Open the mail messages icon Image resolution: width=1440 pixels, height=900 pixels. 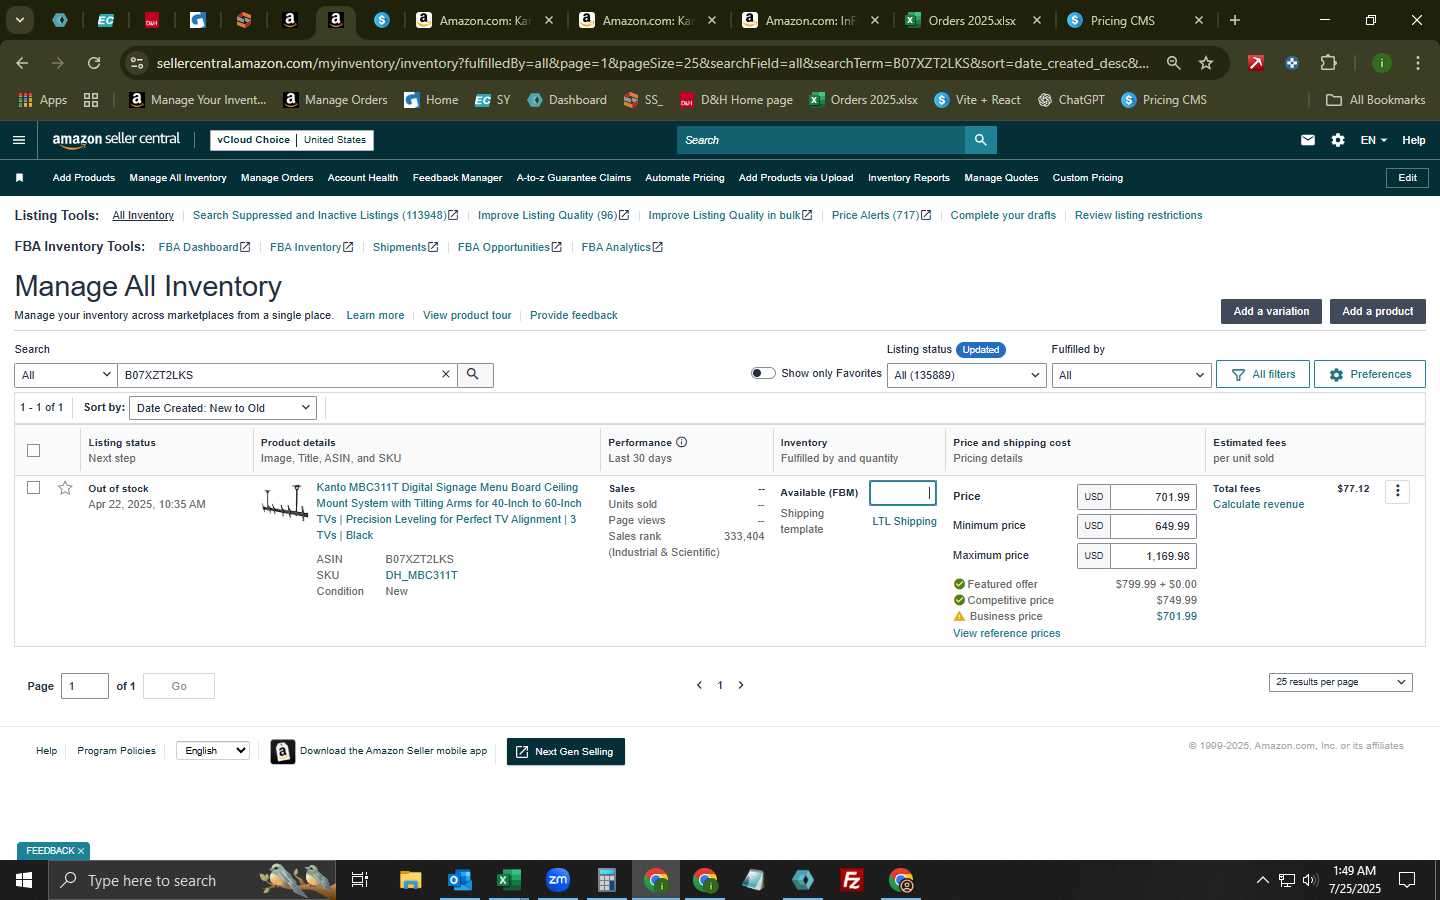pos(1308,140)
